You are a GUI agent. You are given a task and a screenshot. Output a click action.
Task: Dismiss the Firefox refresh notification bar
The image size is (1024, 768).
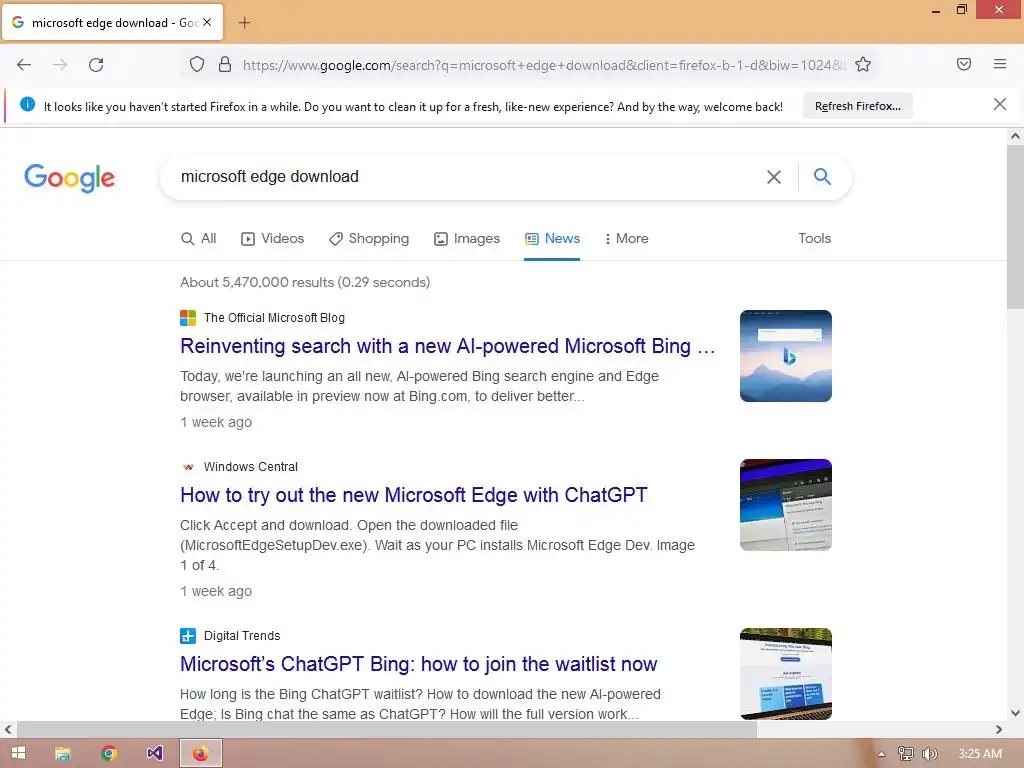(999, 104)
